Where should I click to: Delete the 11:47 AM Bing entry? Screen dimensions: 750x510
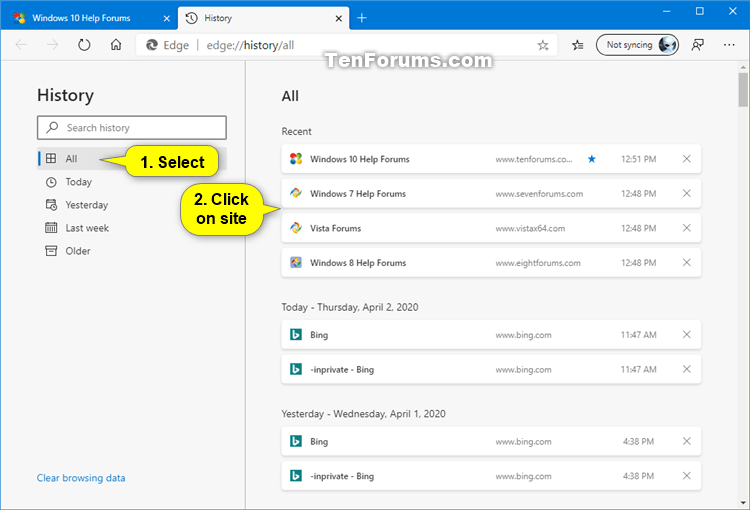(x=686, y=335)
